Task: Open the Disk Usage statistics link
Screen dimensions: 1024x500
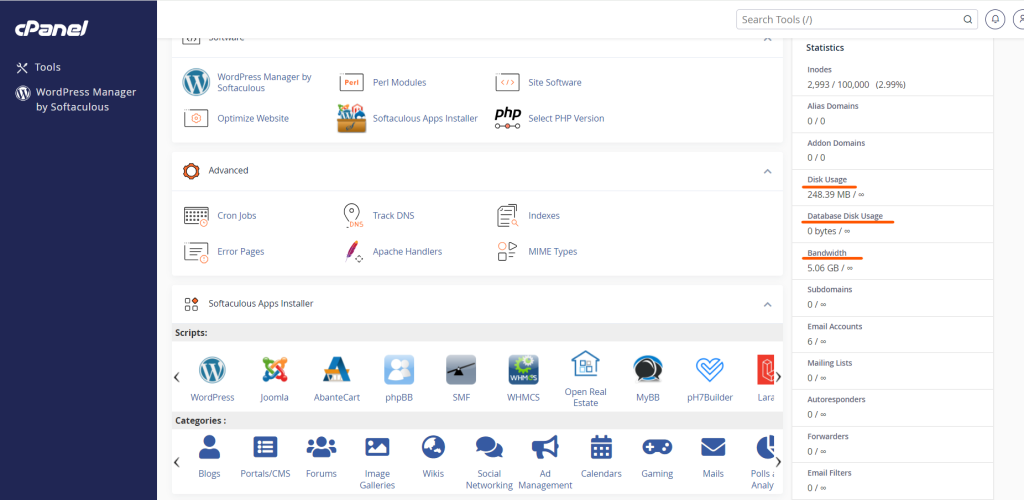Action: (827, 180)
